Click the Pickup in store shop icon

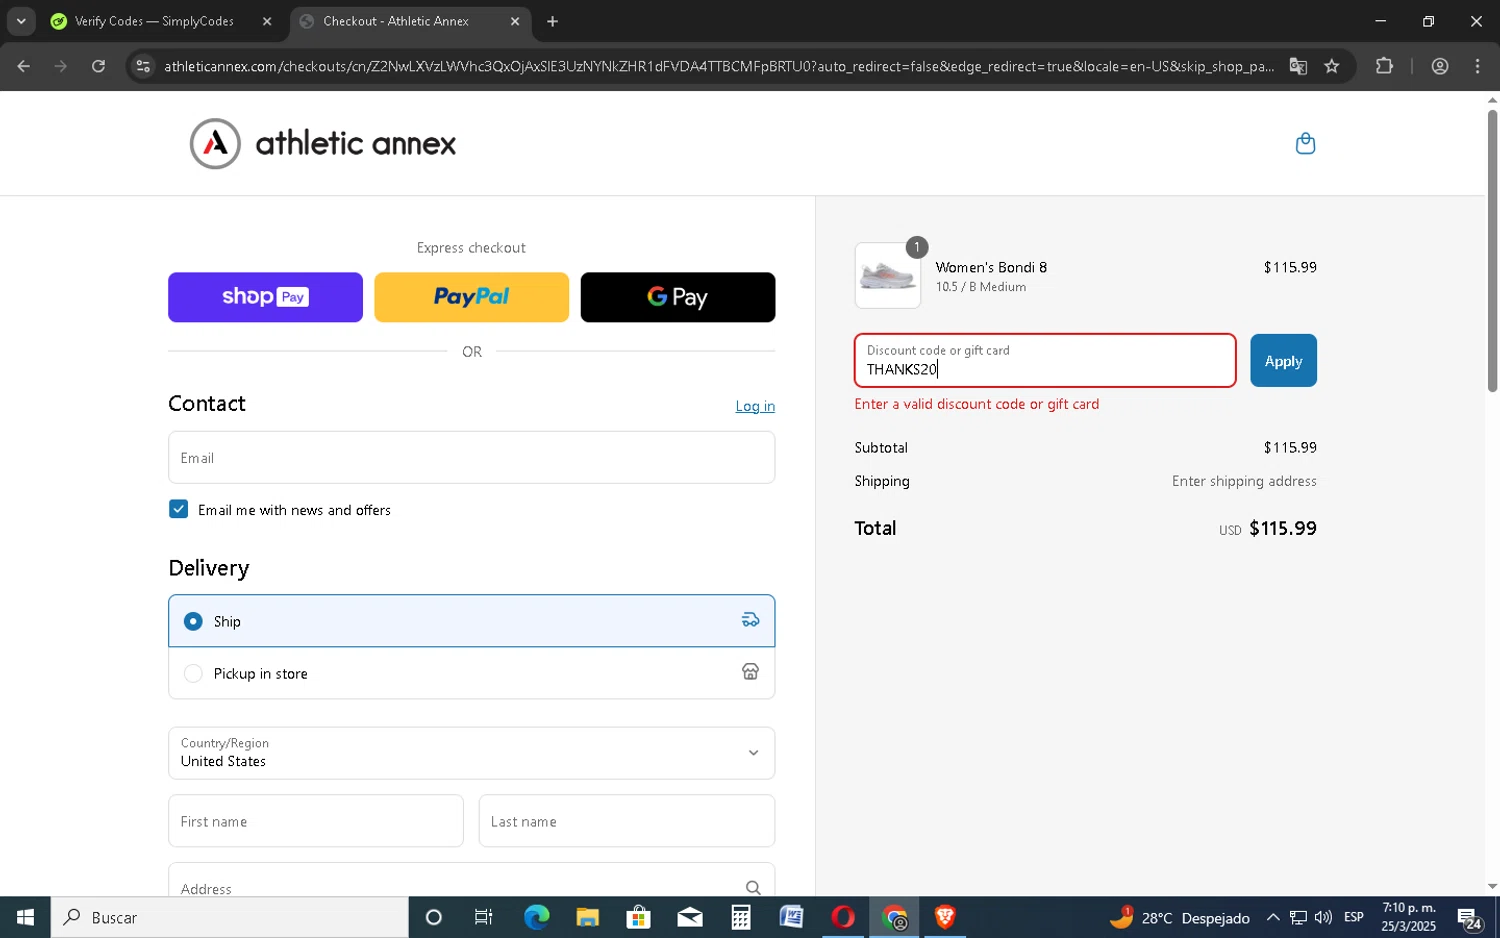click(750, 672)
